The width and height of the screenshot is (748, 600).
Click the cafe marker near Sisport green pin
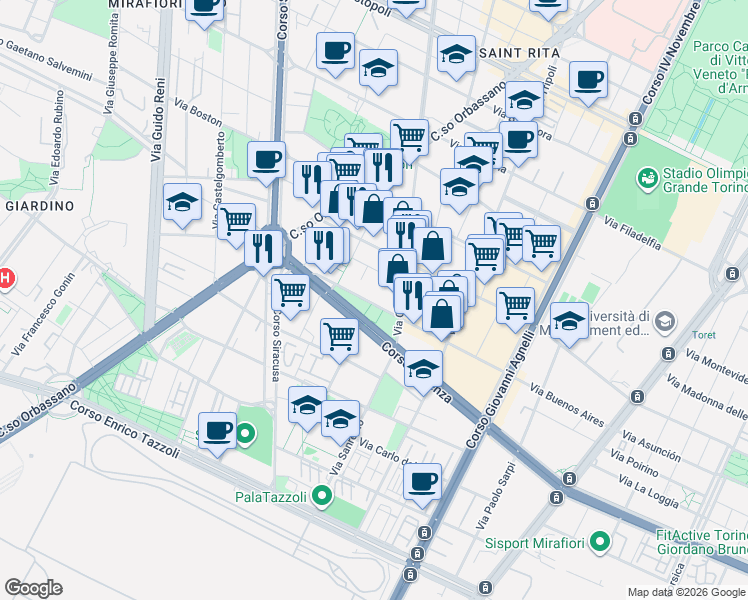pyautogui.click(x=217, y=434)
